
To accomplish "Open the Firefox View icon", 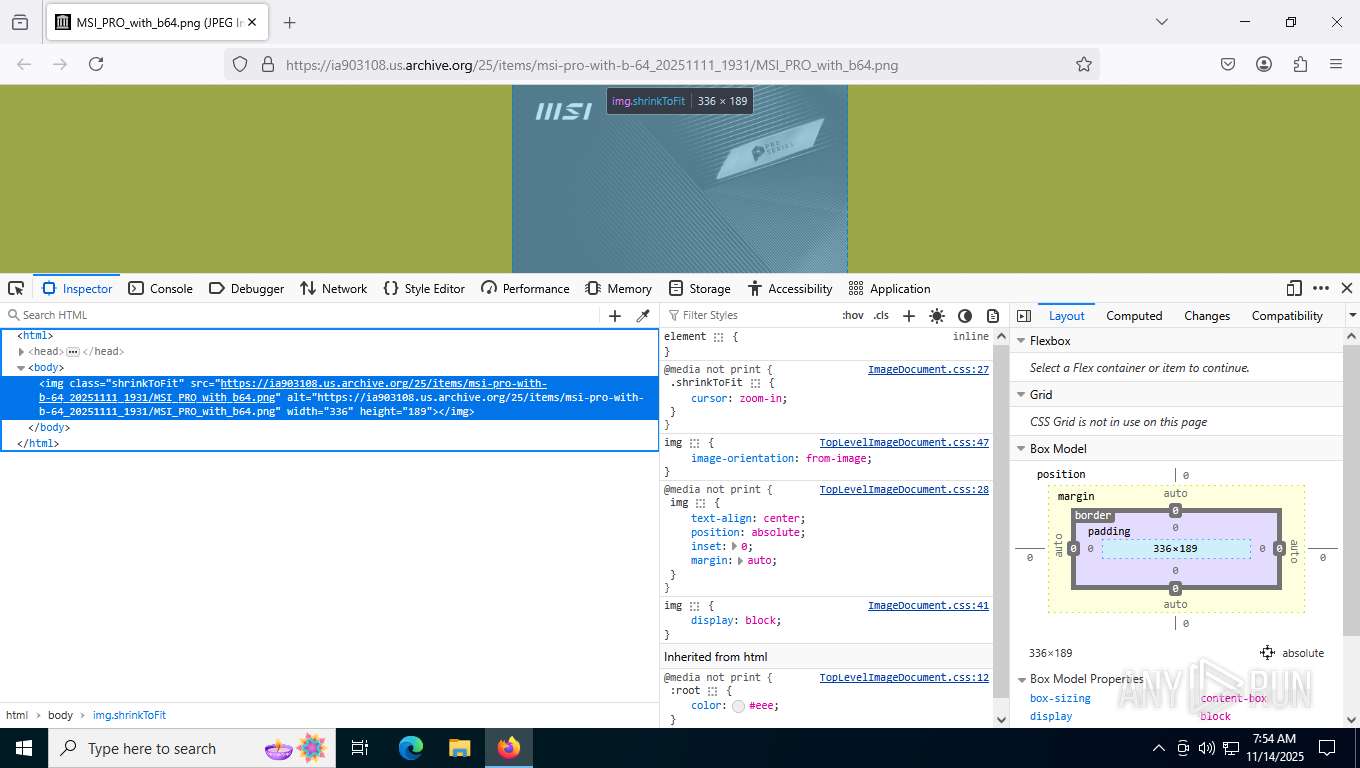I will [x=19, y=22].
